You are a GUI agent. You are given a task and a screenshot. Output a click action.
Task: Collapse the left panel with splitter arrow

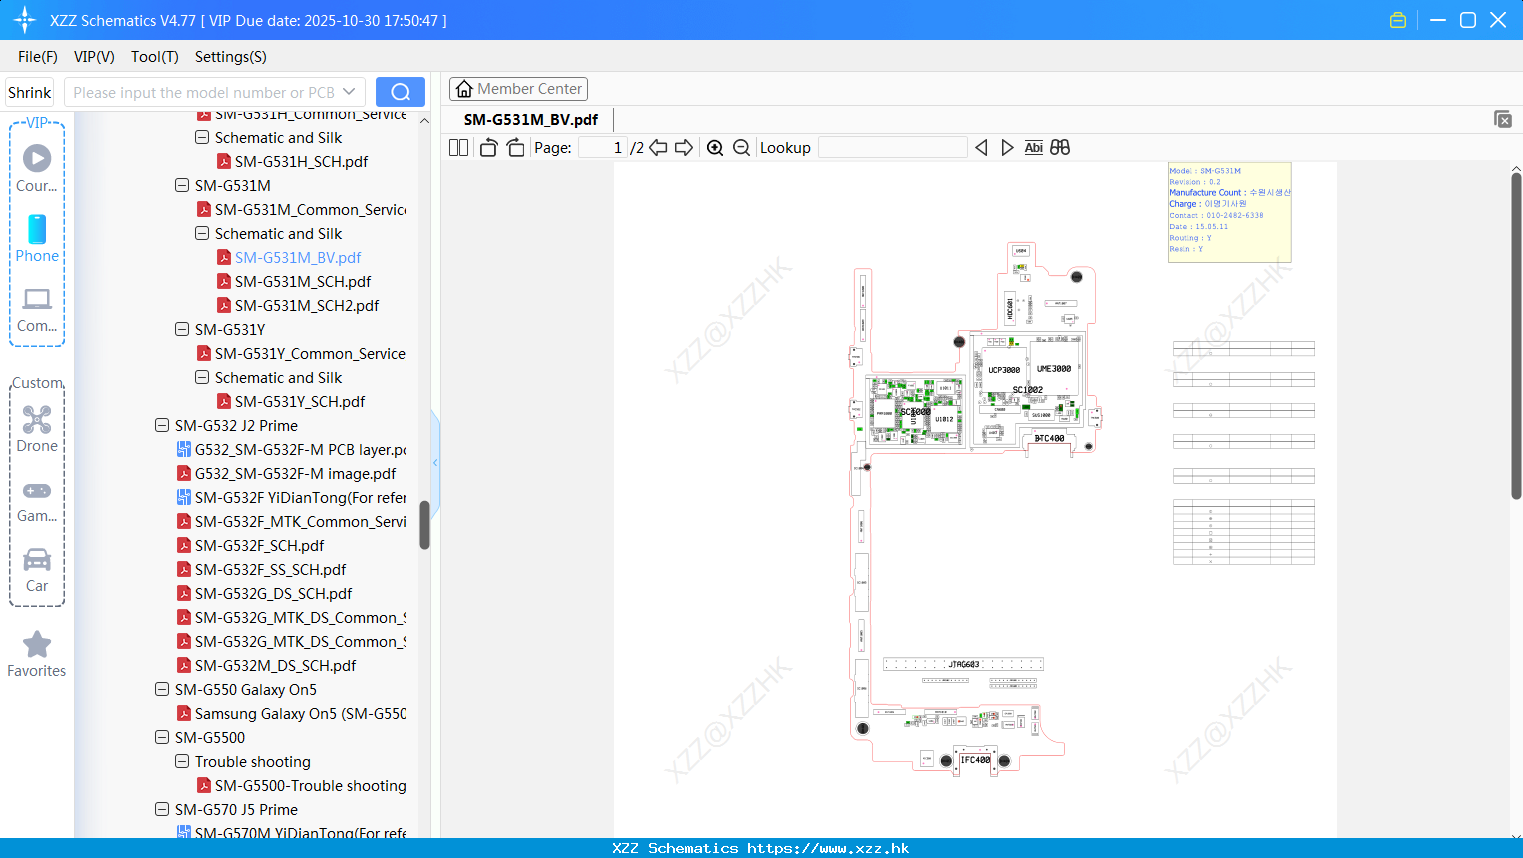435,462
